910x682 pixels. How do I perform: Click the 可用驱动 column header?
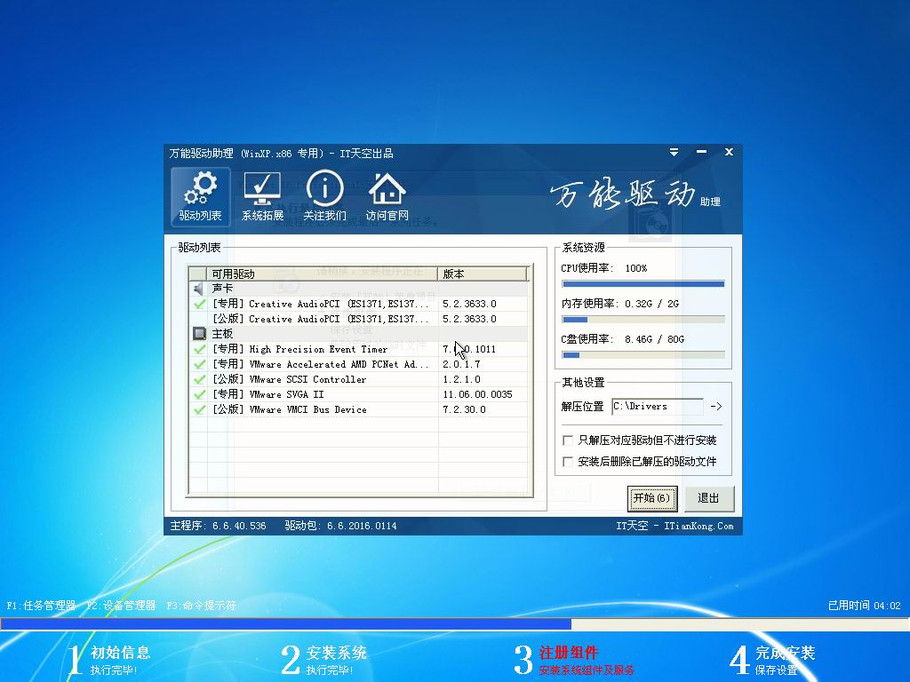tap(322, 273)
